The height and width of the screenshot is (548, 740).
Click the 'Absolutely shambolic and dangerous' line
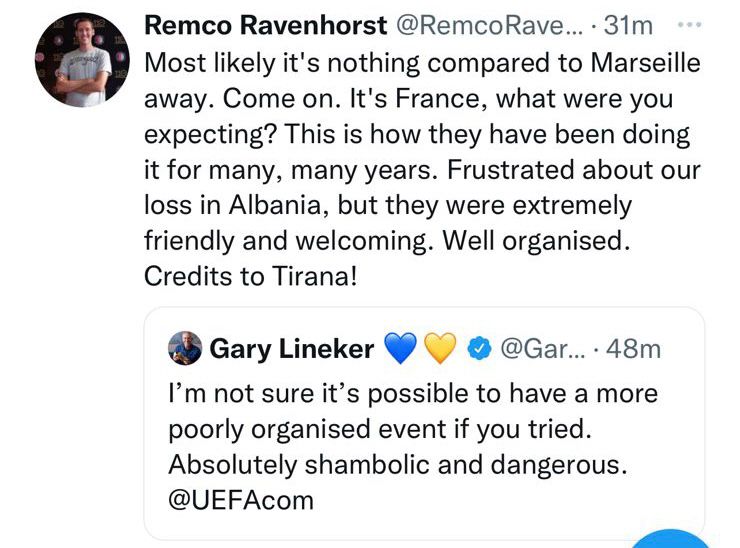coord(398,464)
